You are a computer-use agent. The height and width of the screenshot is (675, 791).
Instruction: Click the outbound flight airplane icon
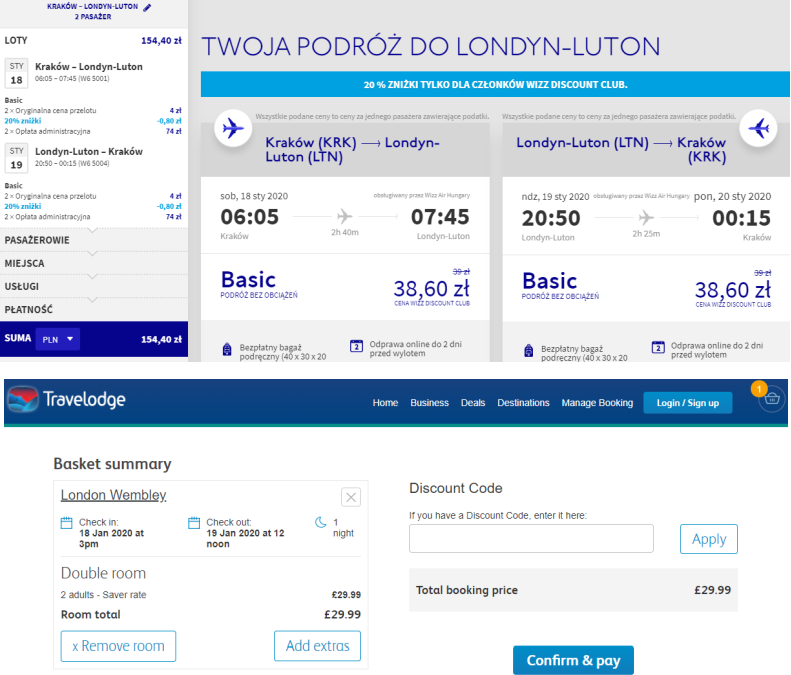[233, 128]
